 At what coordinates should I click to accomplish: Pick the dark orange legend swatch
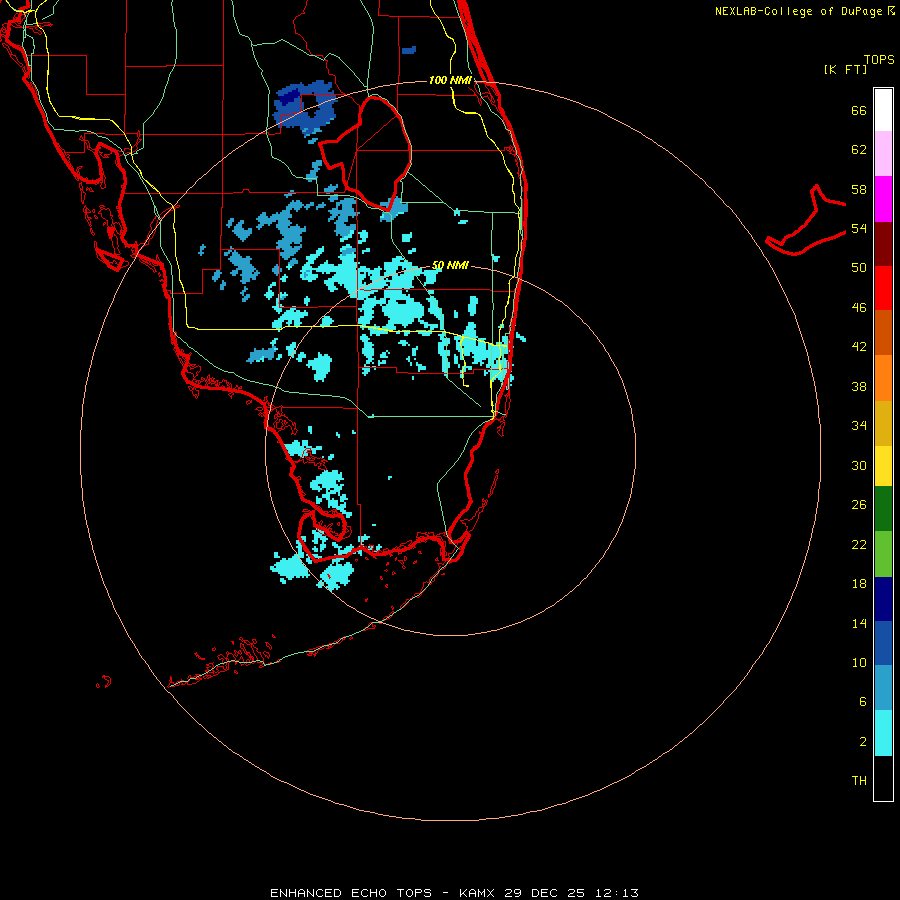(883, 332)
